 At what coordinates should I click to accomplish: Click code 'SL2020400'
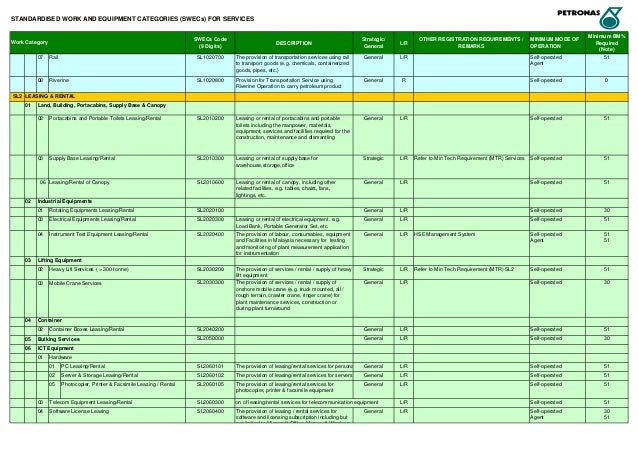[210, 234]
